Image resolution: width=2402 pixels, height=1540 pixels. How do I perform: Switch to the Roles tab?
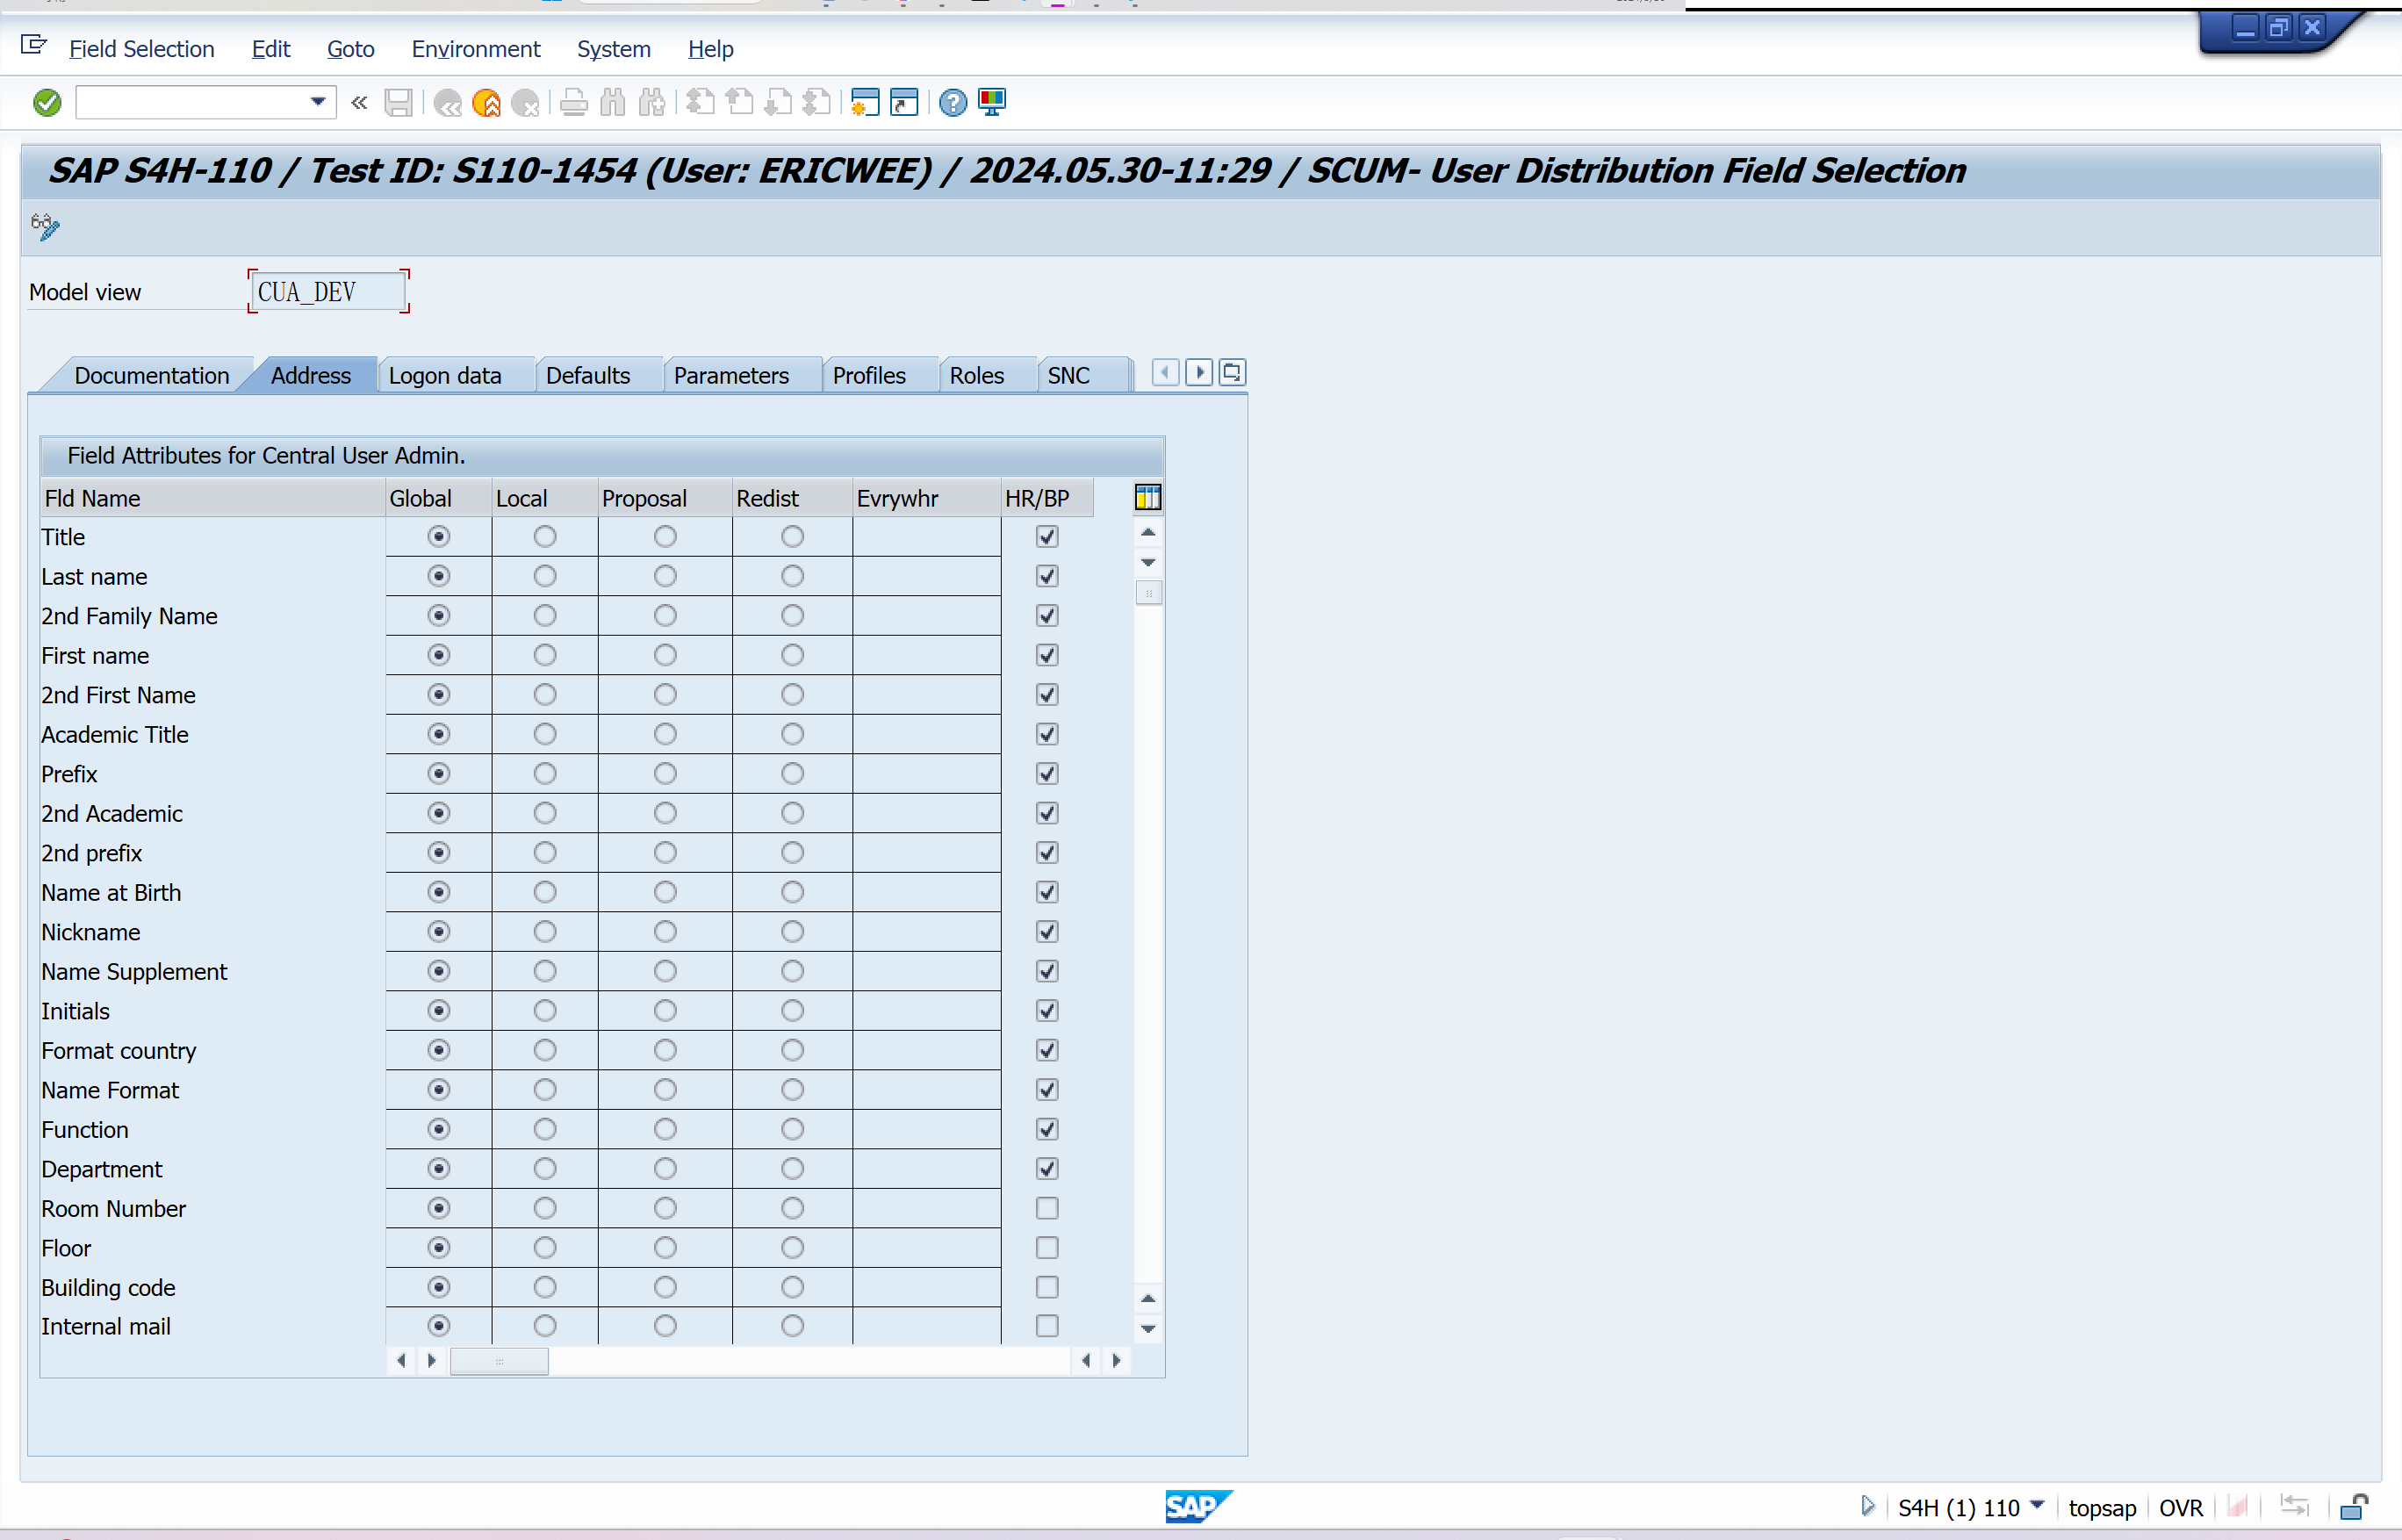pyautogui.click(x=976, y=376)
